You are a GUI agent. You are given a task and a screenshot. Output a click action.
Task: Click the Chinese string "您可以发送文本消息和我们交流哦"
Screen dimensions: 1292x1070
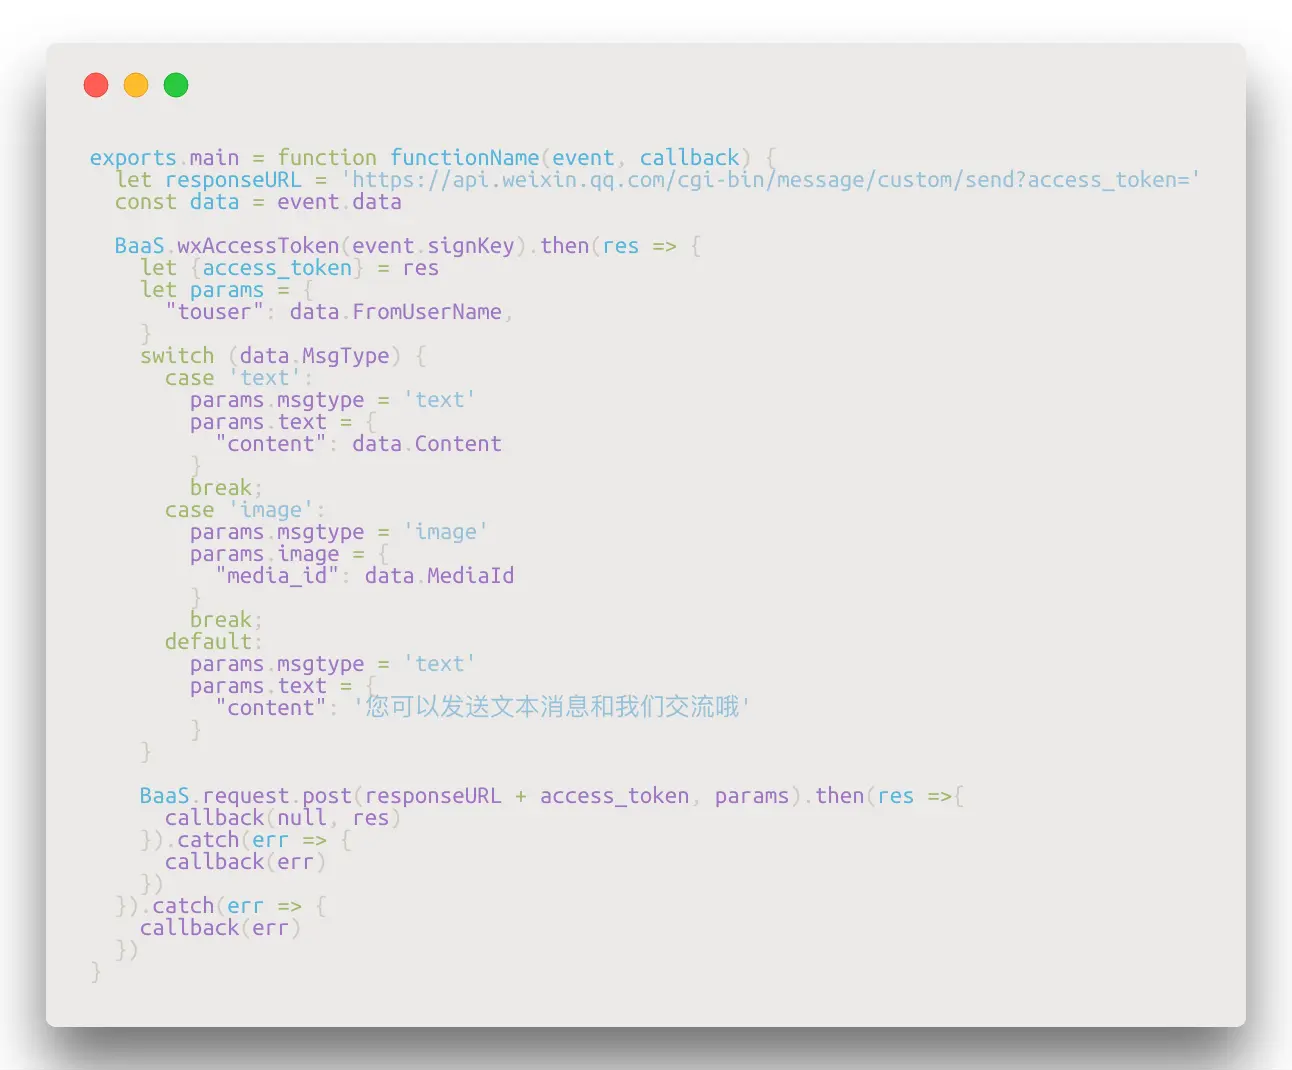point(552,707)
